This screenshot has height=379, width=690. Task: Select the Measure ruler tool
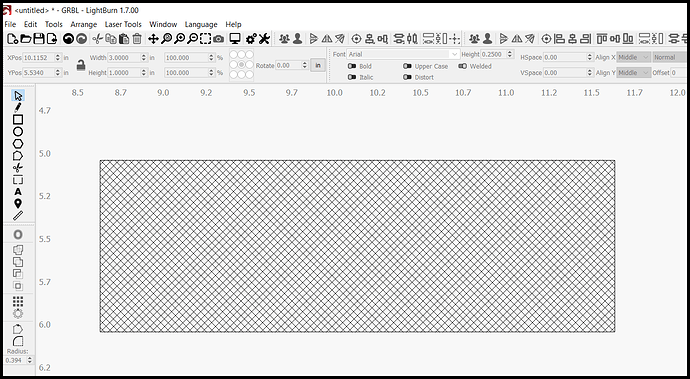point(18,216)
